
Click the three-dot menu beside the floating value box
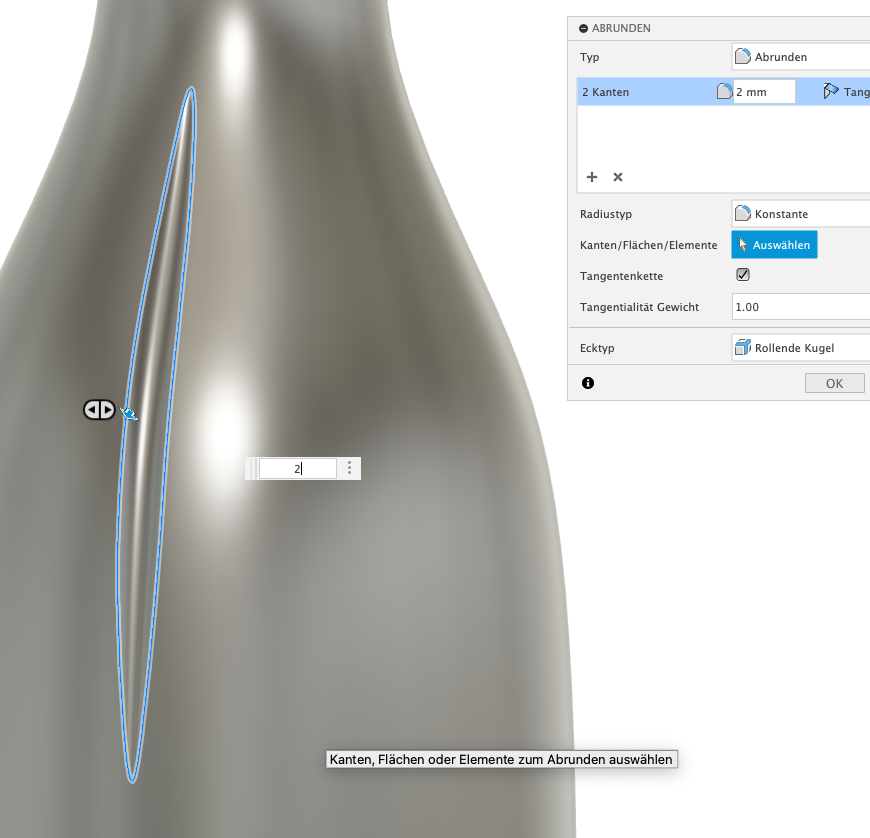click(x=349, y=468)
